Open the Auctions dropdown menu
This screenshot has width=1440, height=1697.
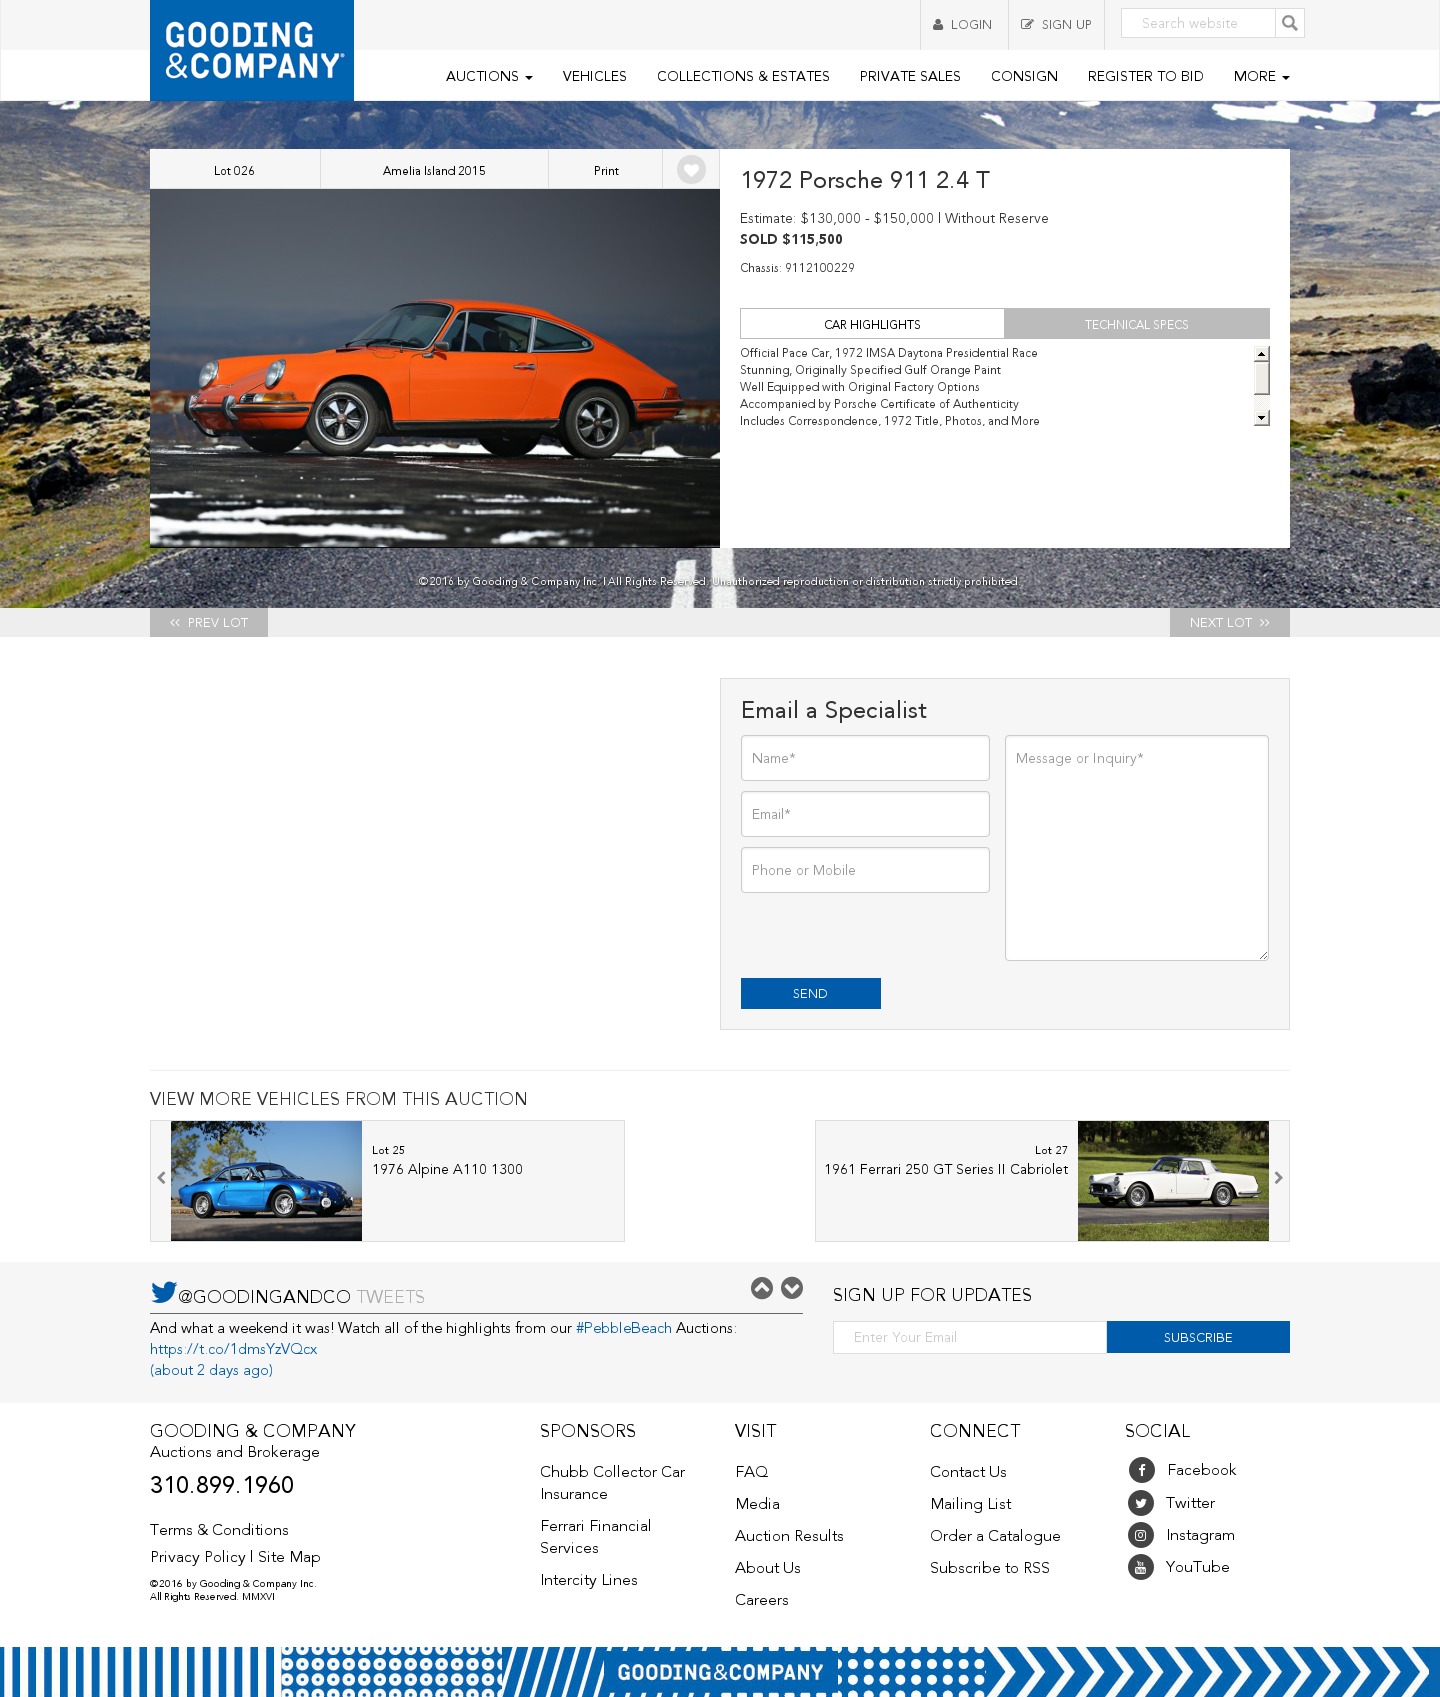point(489,76)
